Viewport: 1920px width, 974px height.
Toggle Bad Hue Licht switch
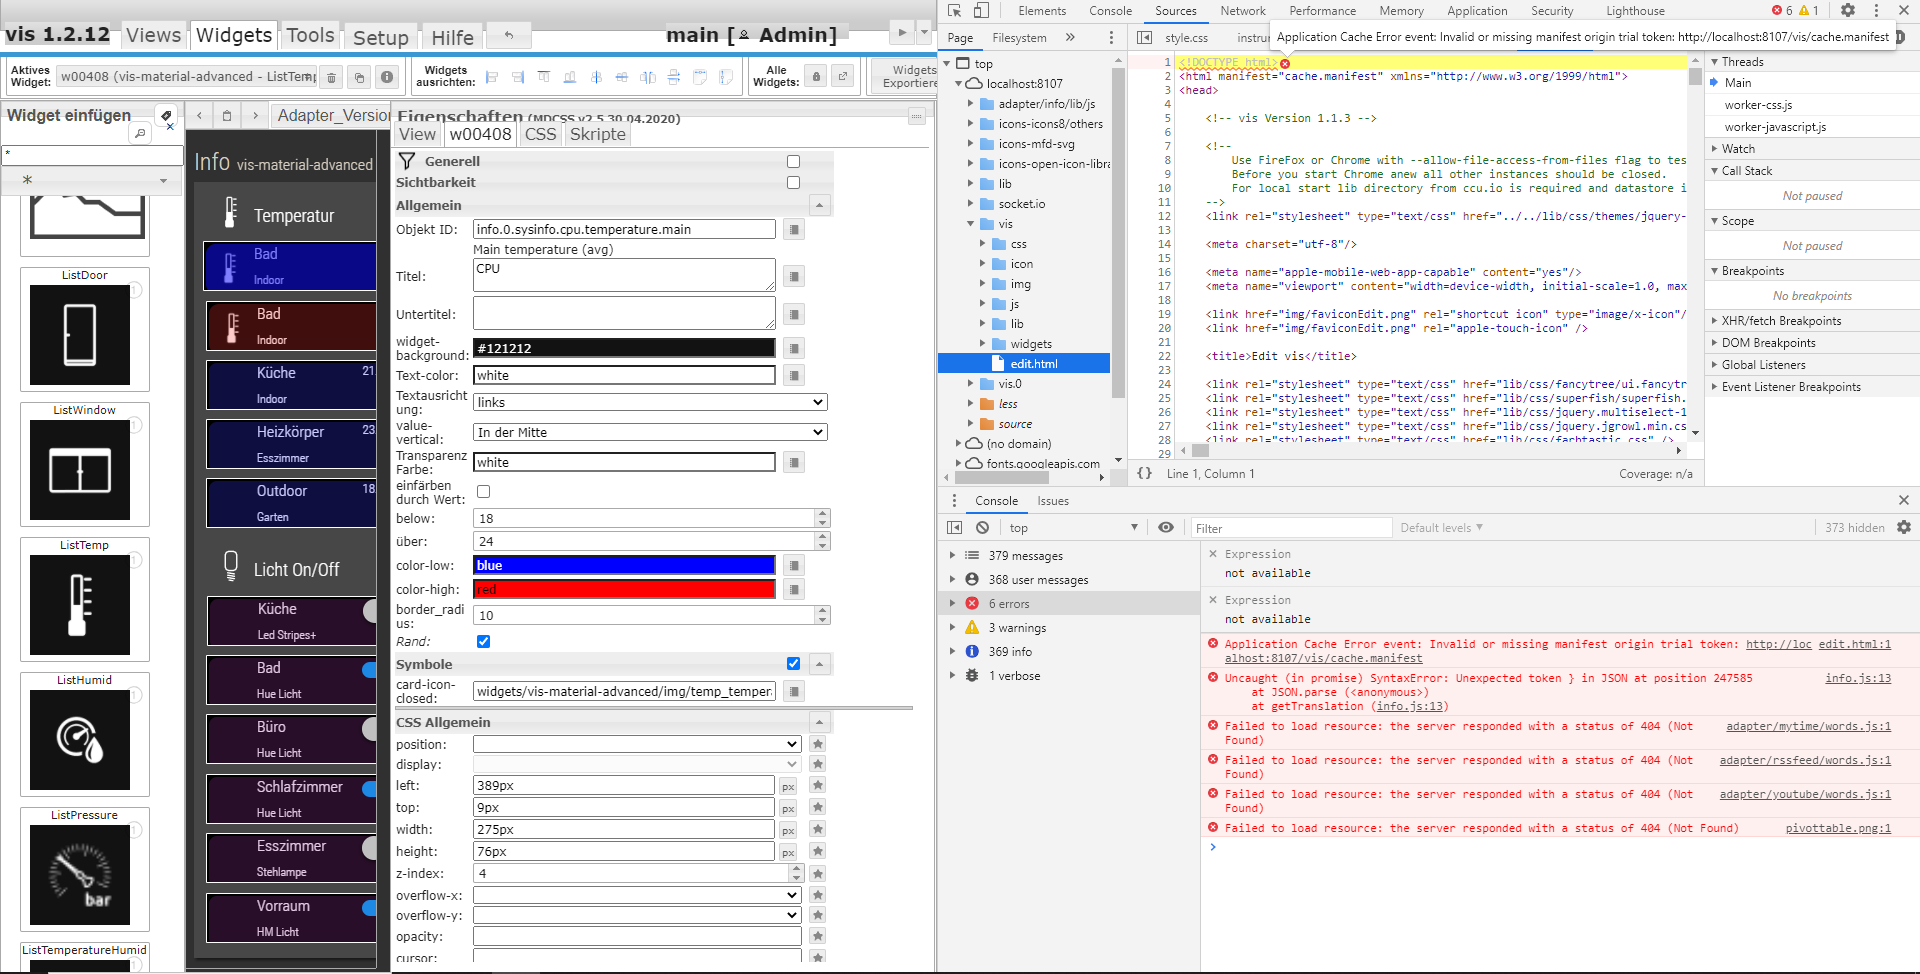coord(369,669)
